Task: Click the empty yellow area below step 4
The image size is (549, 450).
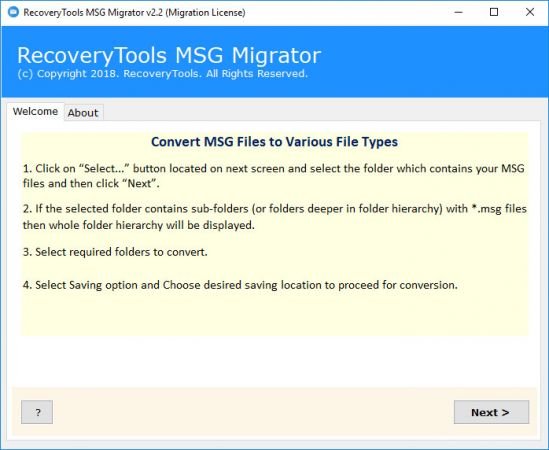Action: [x=275, y=314]
